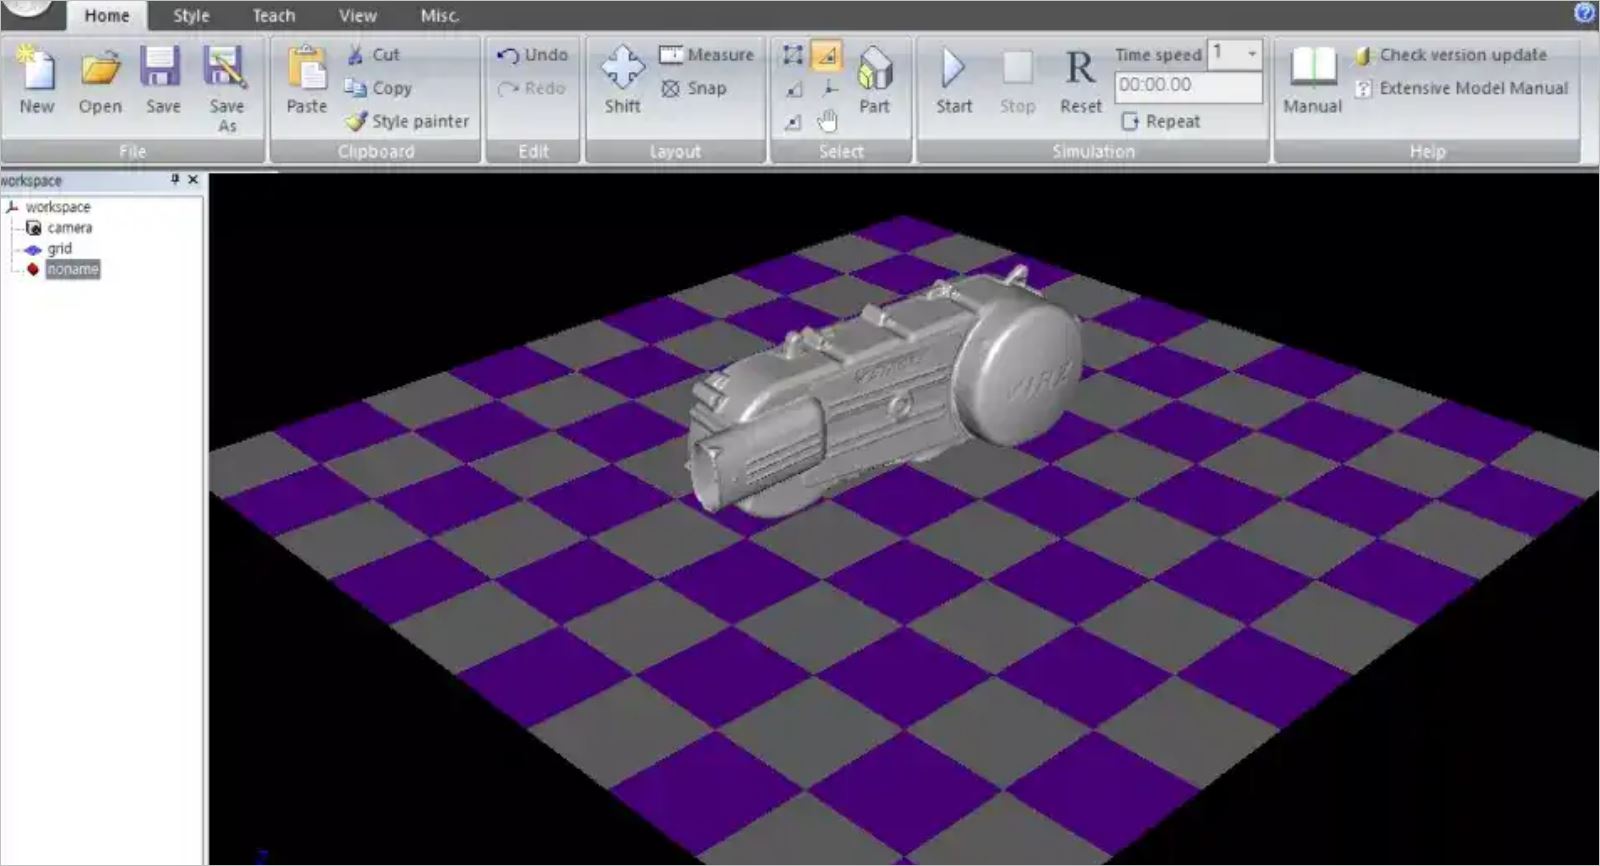Open the Time speed dropdown
The height and width of the screenshot is (866, 1600).
coord(1251,53)
